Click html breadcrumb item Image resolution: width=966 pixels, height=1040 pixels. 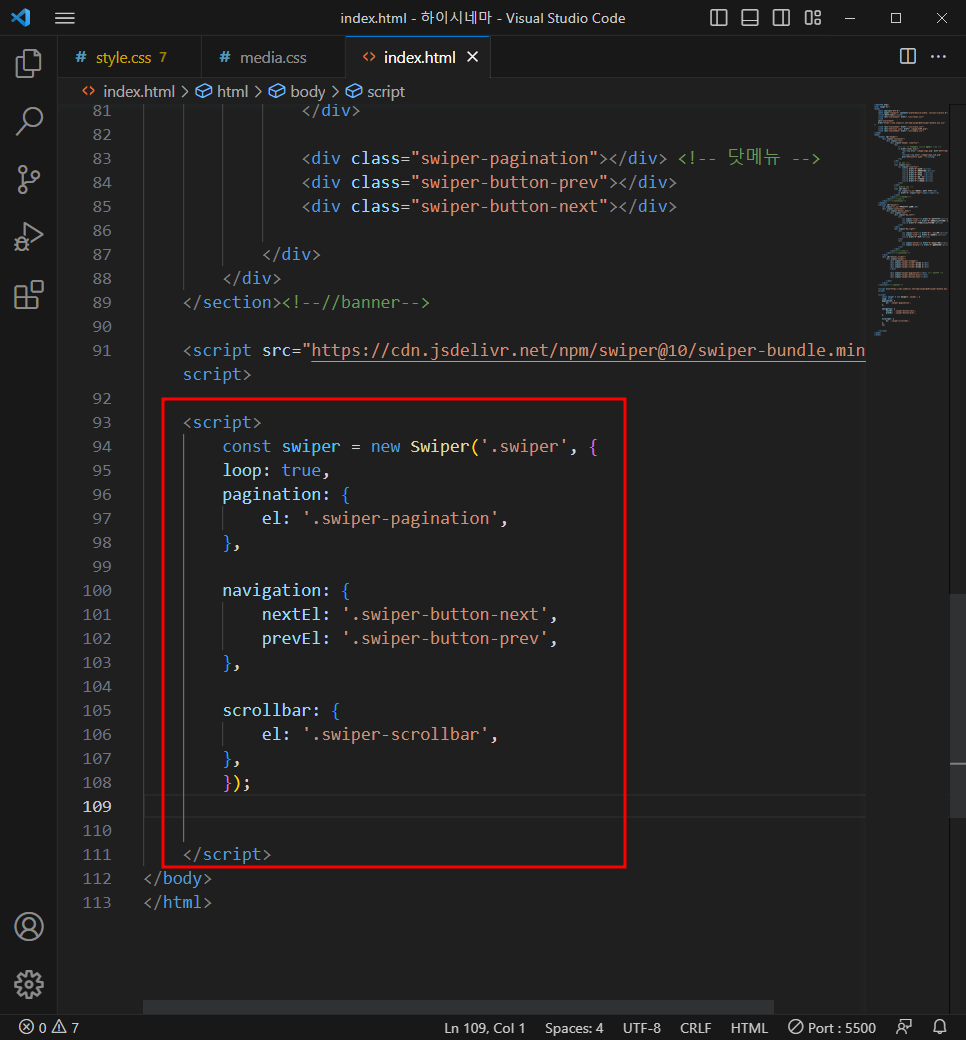[x=222, y=92]
